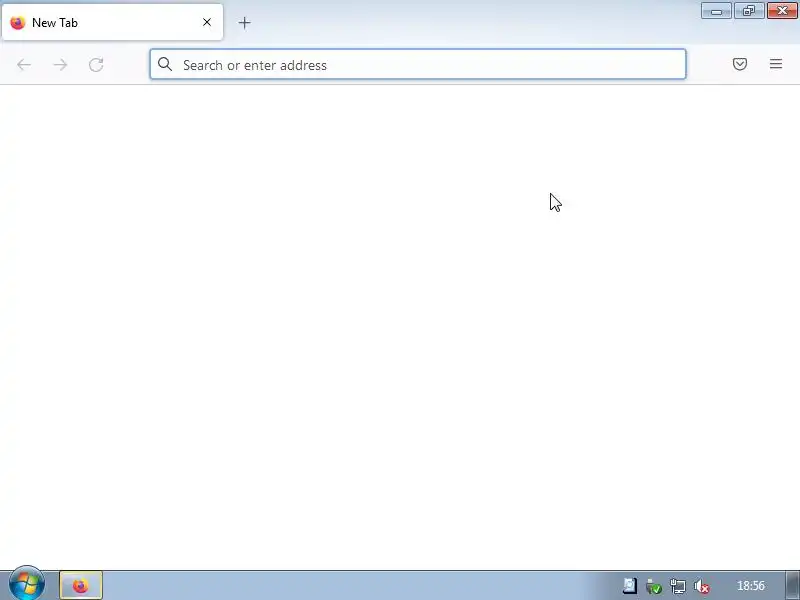Go forward one page
Viewport: 800px width, 600px height.
(x=60, y=65)
